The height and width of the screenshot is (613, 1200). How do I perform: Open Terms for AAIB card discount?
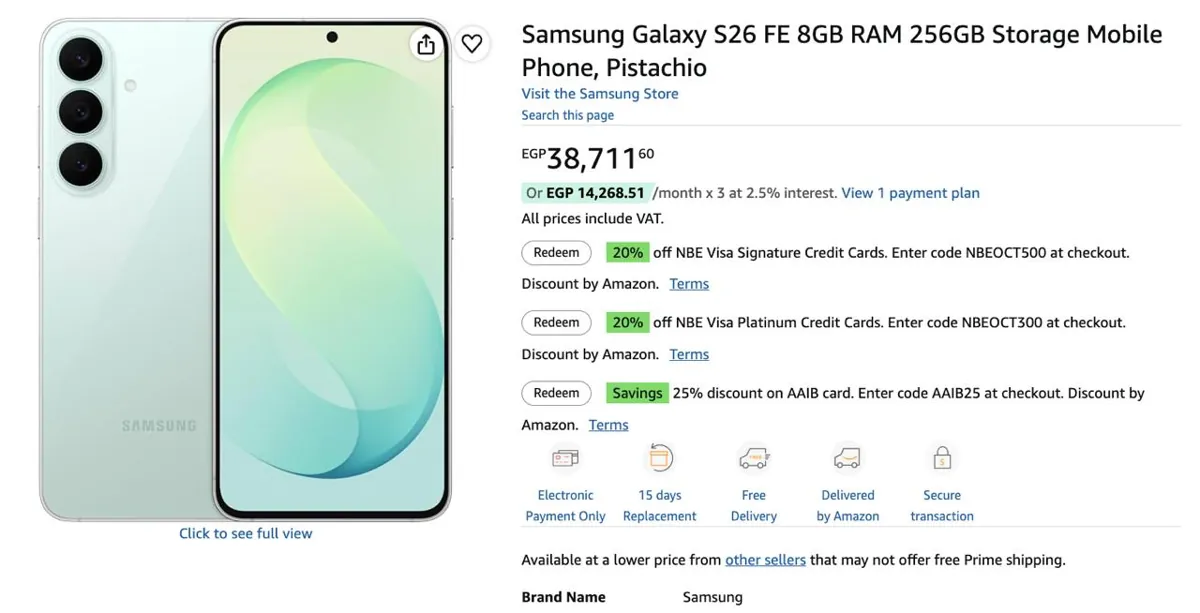click(x=608, y=425)
